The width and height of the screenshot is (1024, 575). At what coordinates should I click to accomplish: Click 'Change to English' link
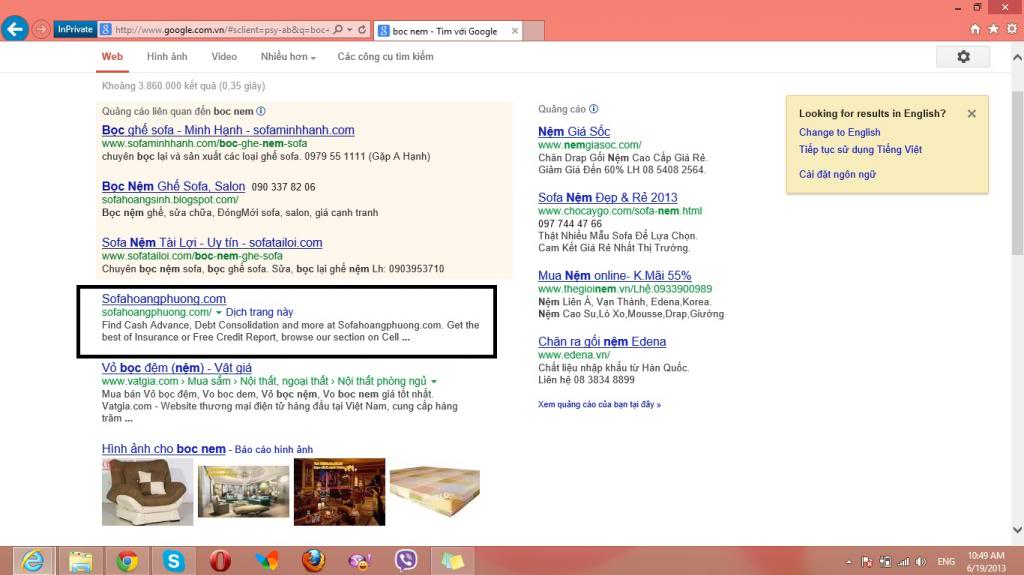coord(839,132)
